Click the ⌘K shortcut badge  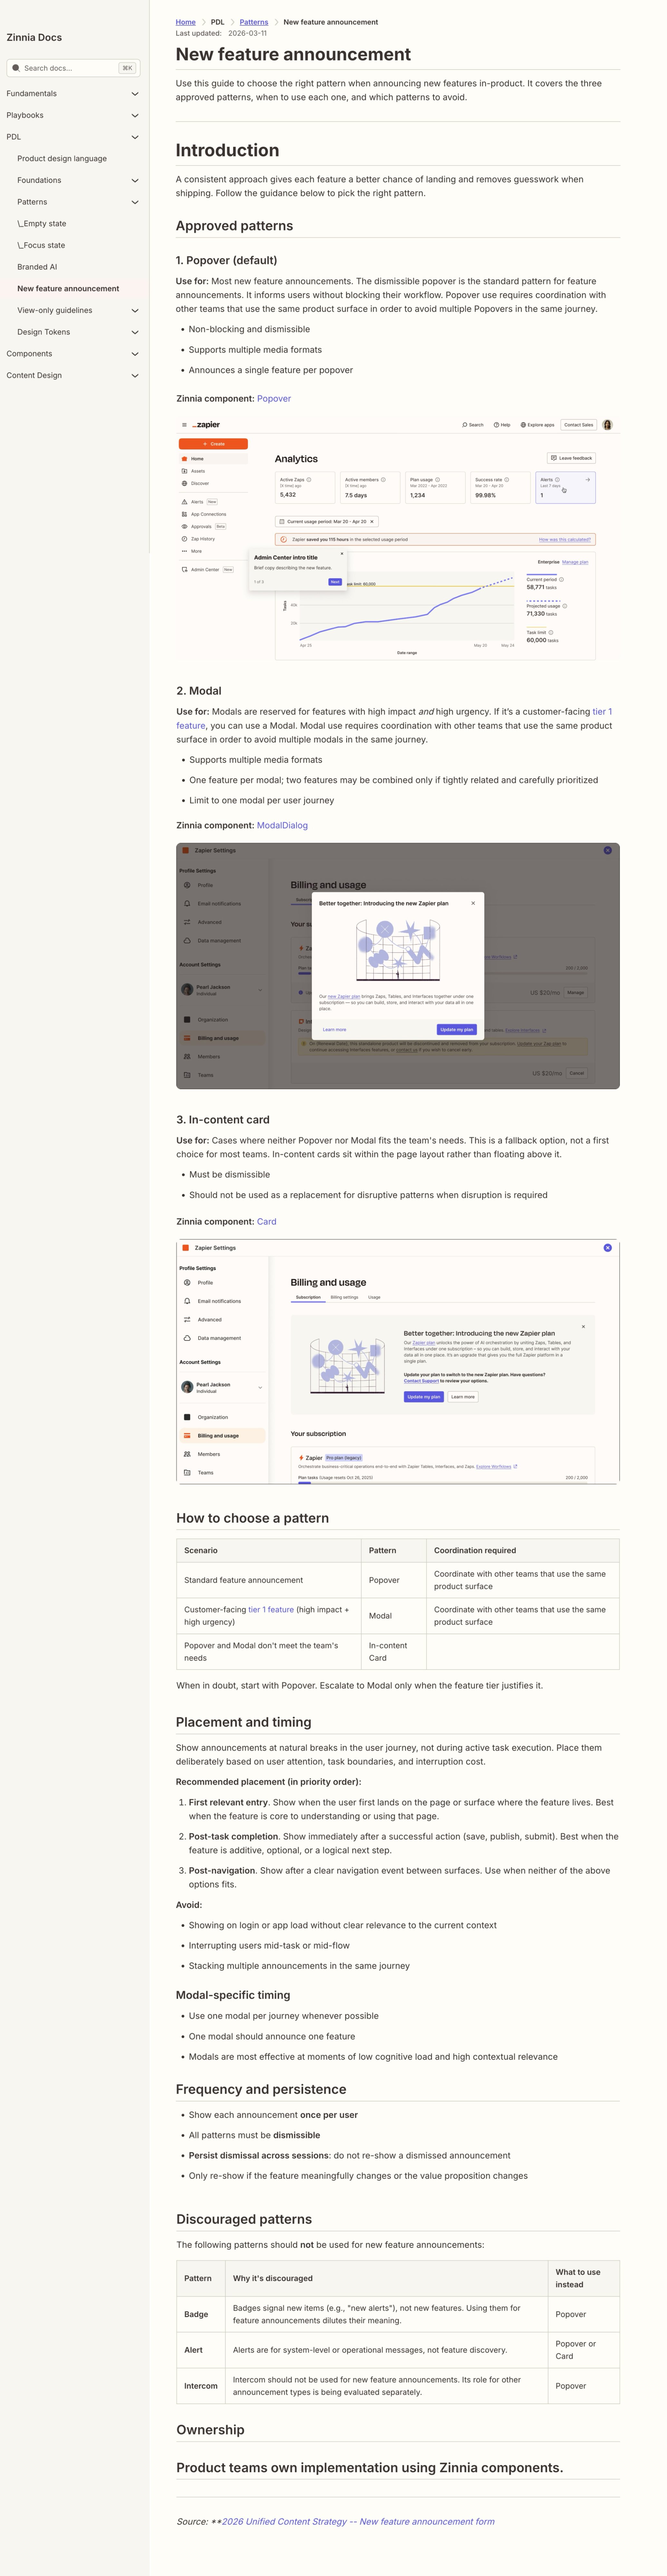tap(127, 68)
